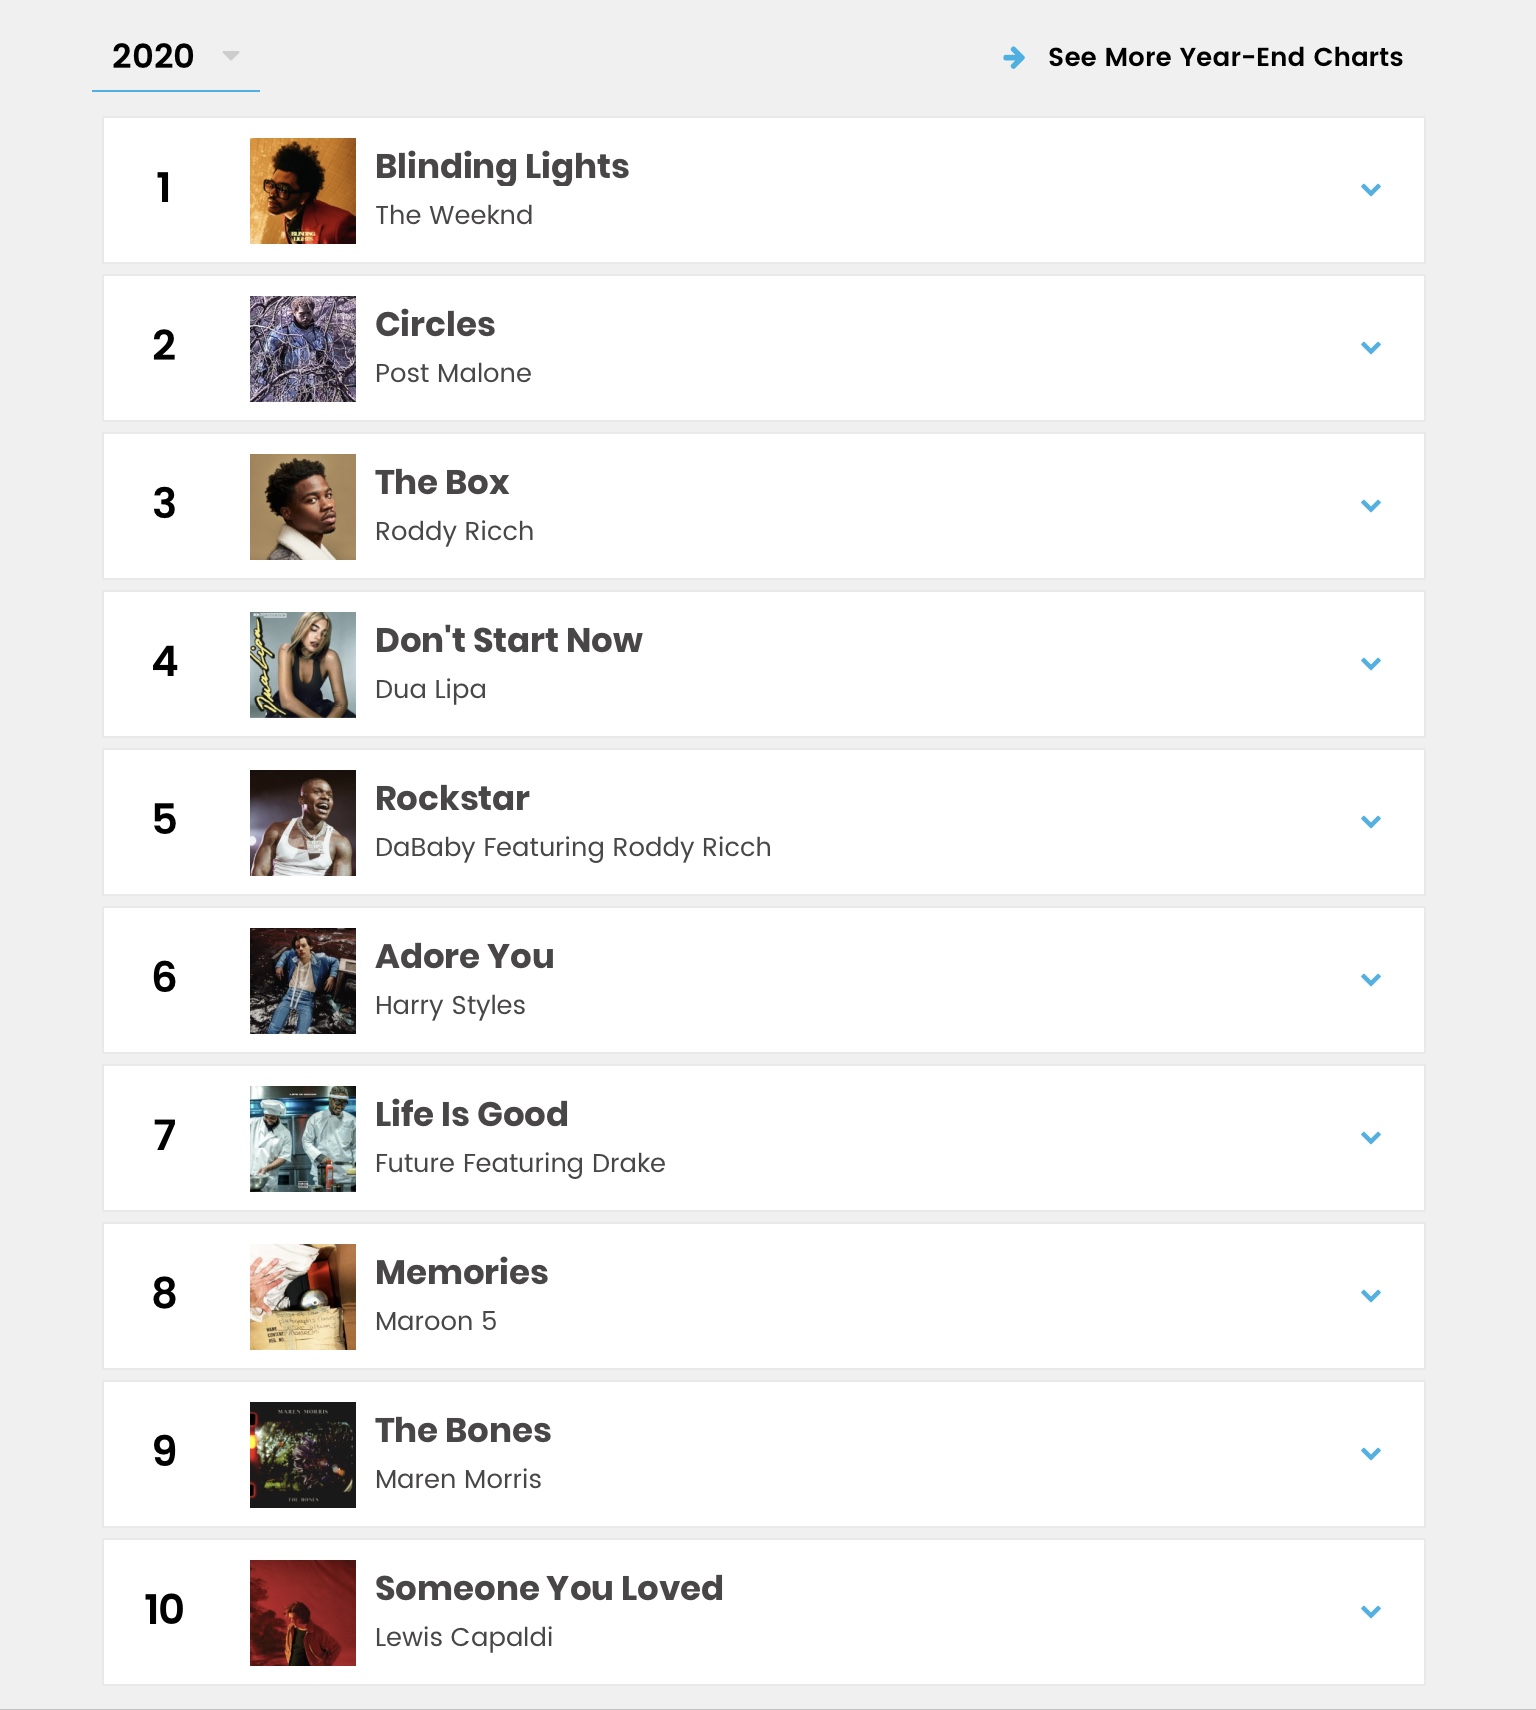
Task: Click the blue arrow beside See More
Action: point(1014,58)
